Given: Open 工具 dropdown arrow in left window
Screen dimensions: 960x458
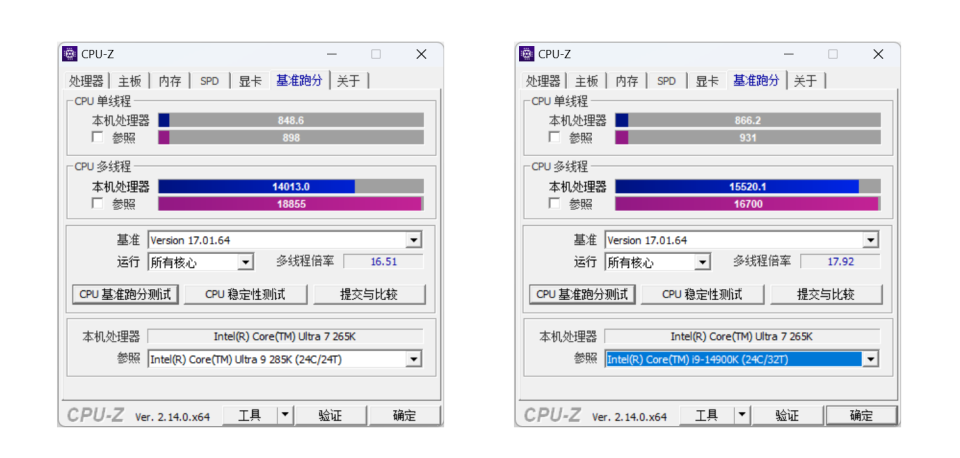Looking at the screenshot, I should pos(285,415).
